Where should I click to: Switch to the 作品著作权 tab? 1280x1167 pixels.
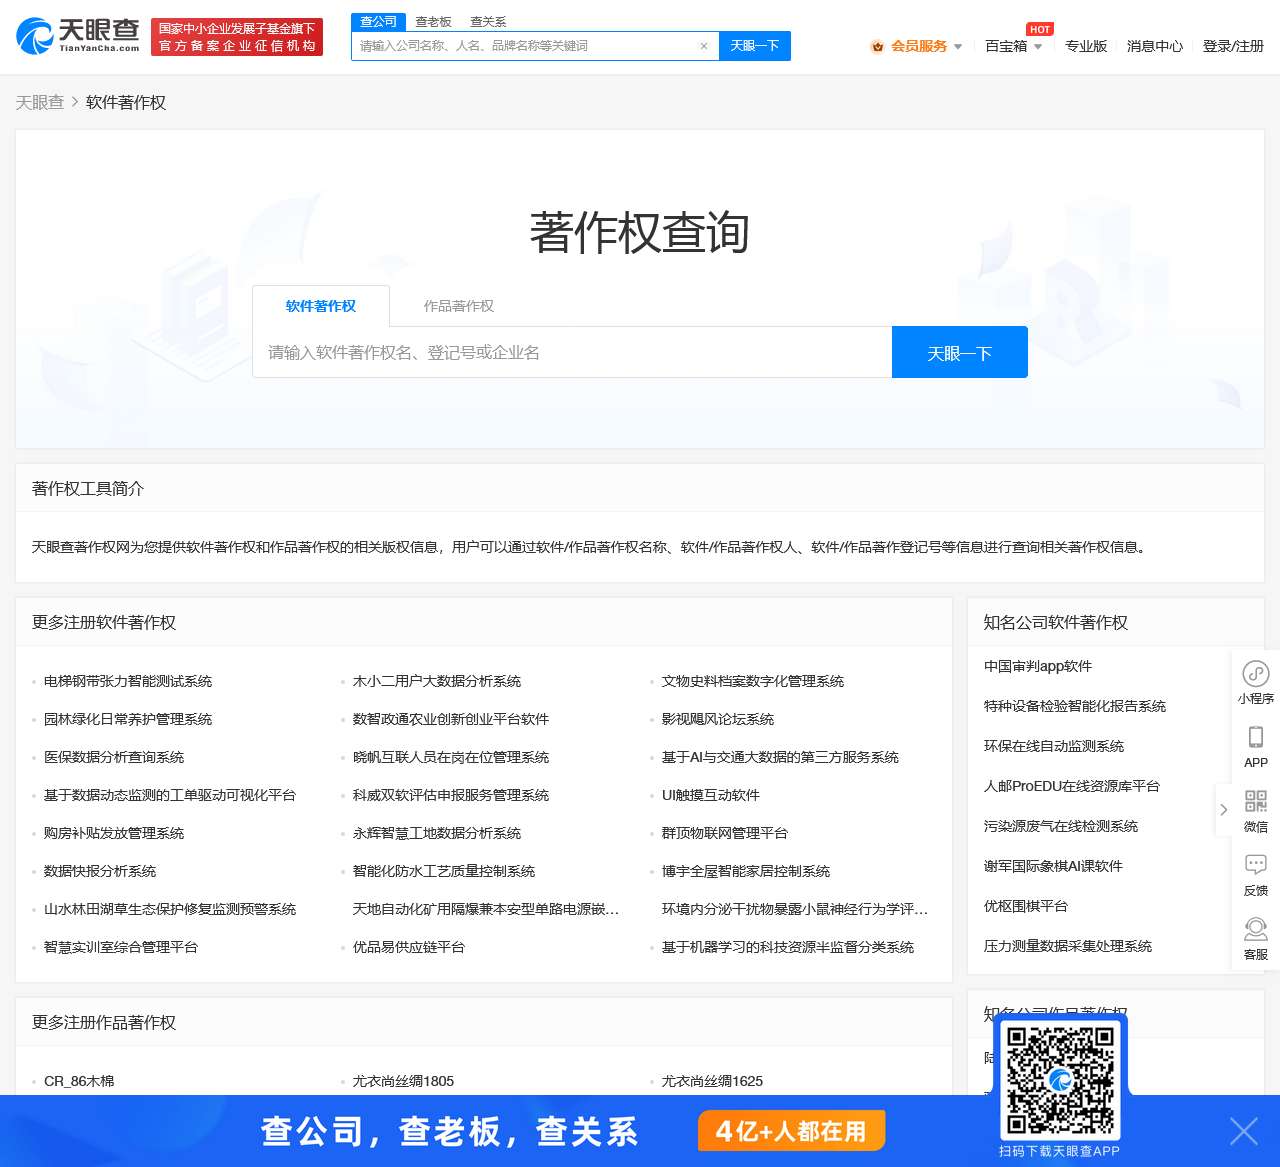458,306
